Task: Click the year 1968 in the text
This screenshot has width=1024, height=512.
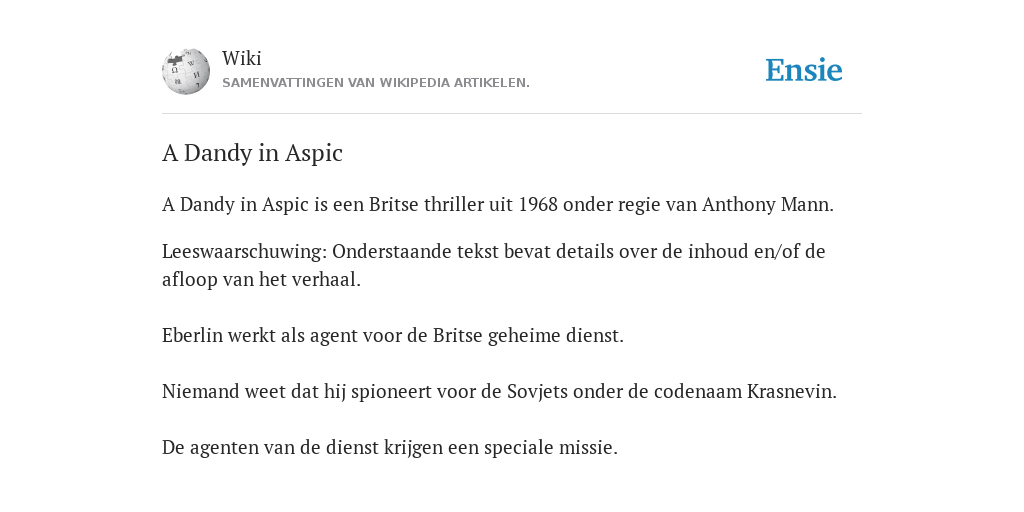Action: point(538,204)
